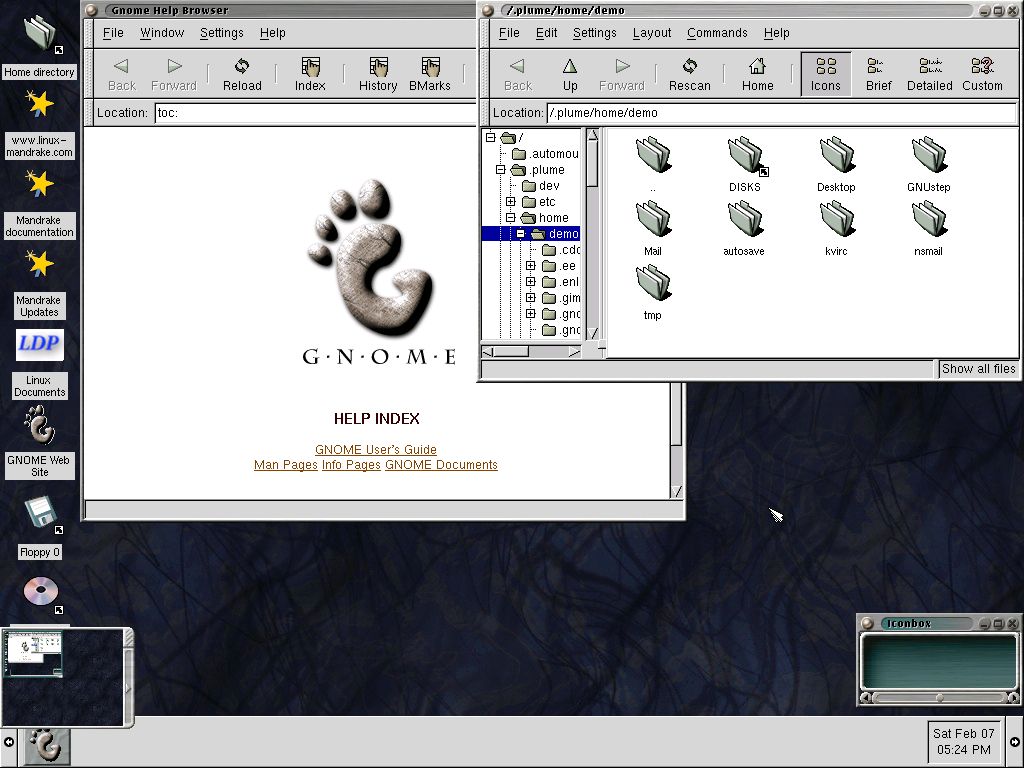
Task: Open the Index in Gnome Help Browser
Action: click(310, 73)
